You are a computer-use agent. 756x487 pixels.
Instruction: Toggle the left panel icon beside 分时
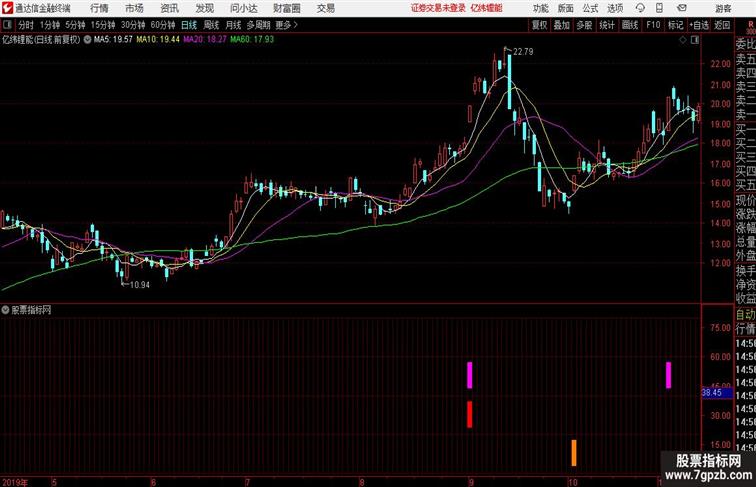tap(7, 25)
